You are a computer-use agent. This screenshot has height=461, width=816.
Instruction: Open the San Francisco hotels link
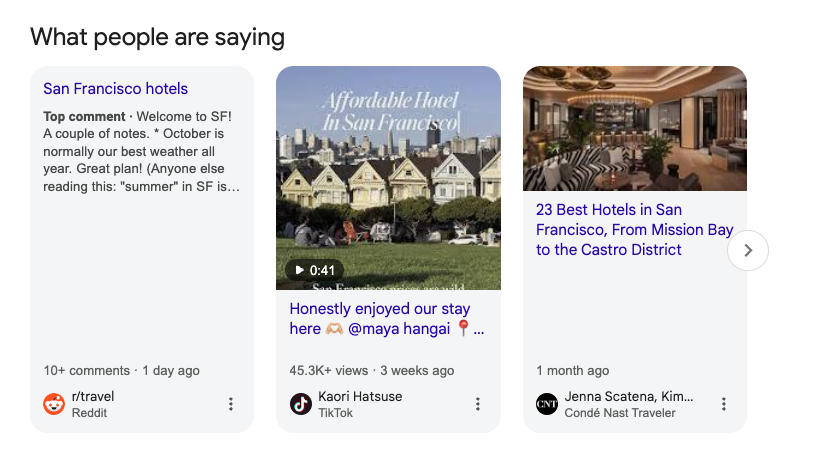coord(115,89)
